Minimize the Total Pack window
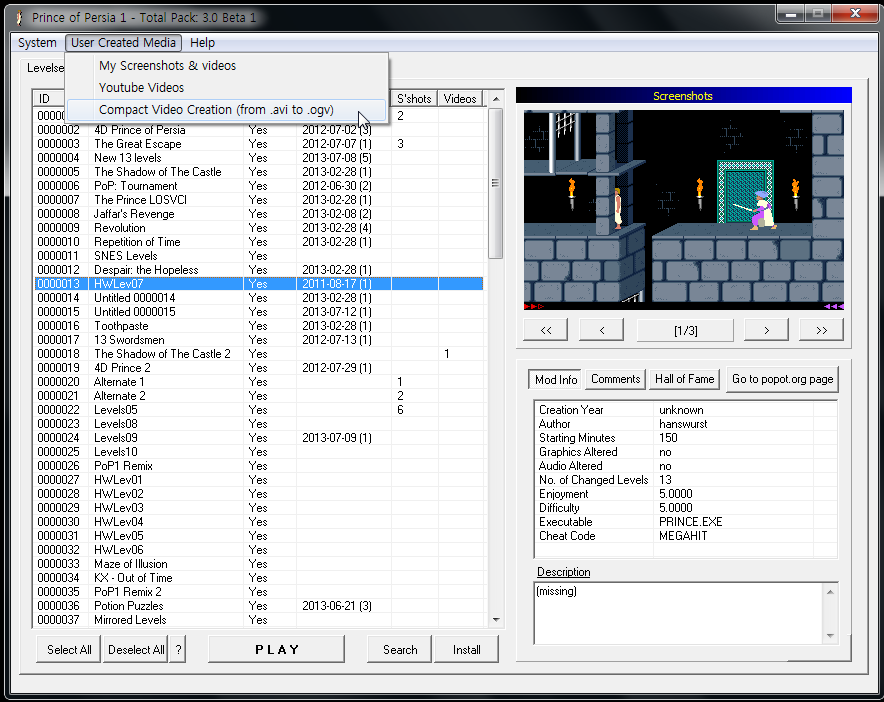The height and width of the screenshot is (702, 884). tap(791, 14)
